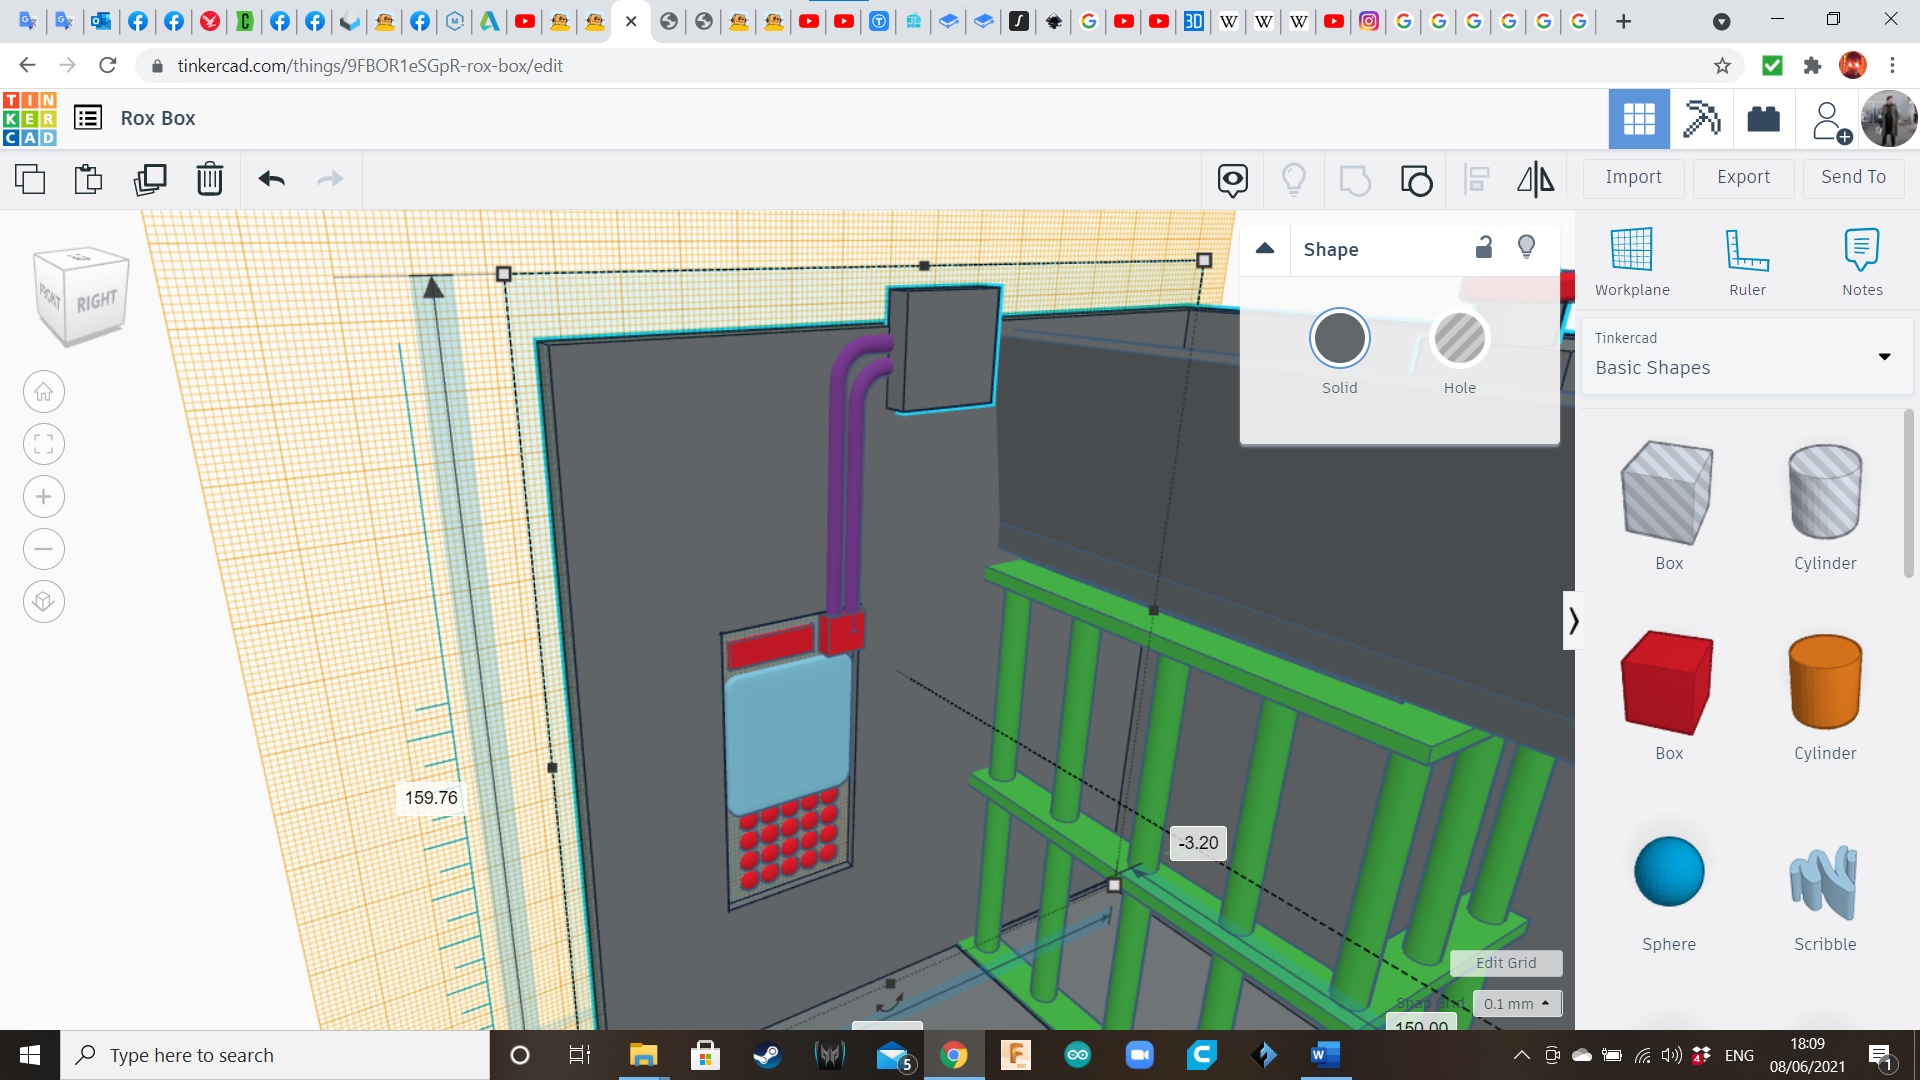1920x1080 pixels.
Task: Toggle shape visibility with the lightbulb icon
Action: 1526,248
